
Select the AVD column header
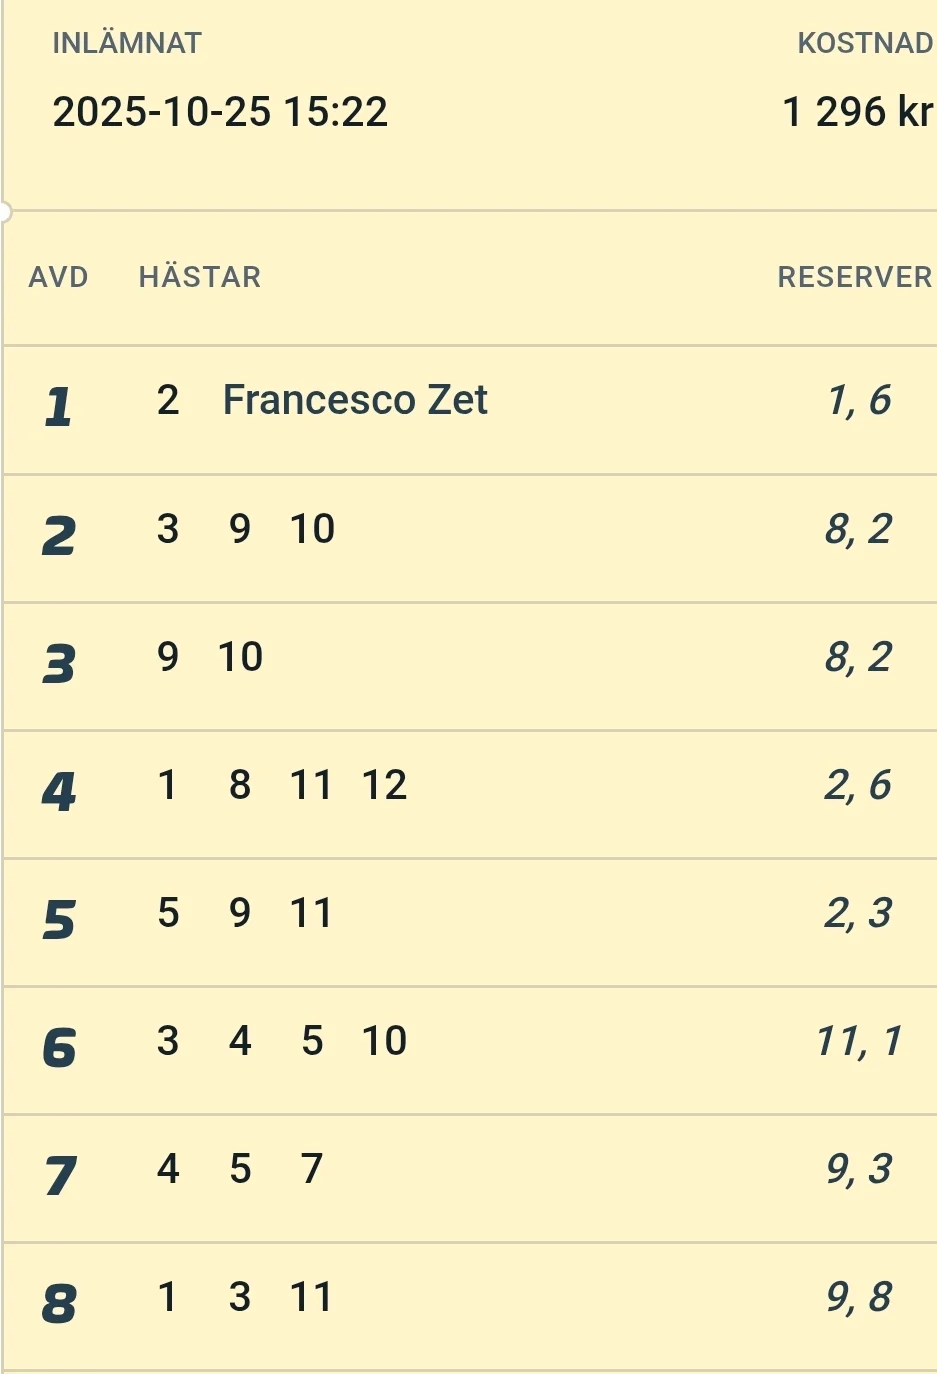58,277
